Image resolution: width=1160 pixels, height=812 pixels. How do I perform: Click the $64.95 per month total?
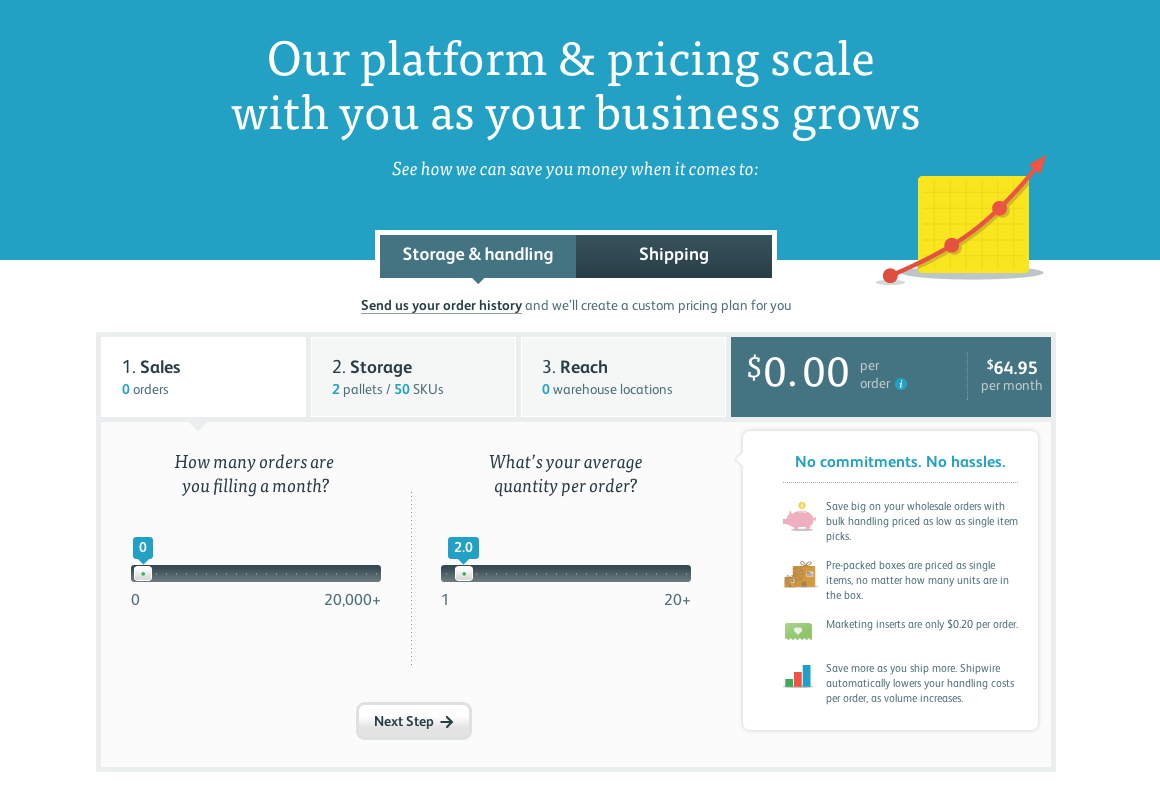[x=1011, y=375]
